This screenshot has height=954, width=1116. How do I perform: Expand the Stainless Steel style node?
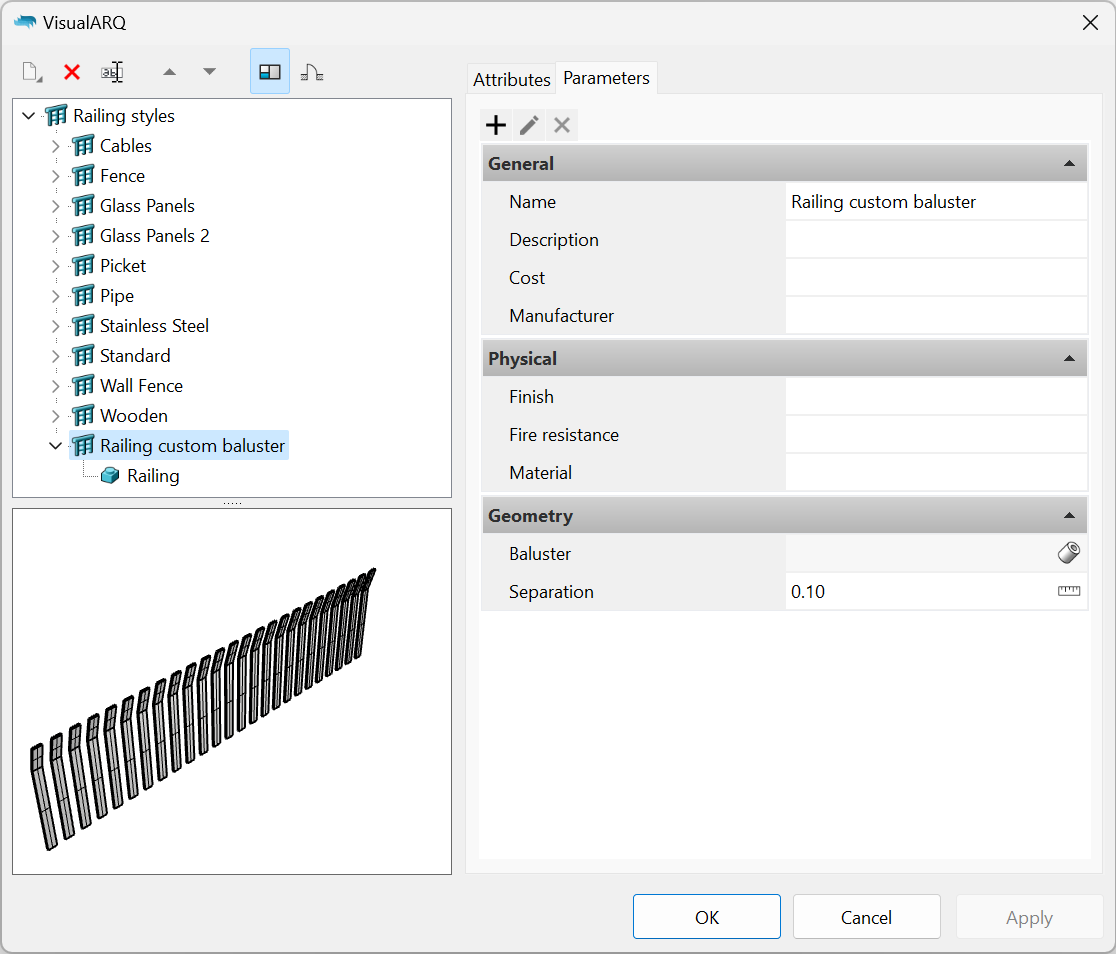tap(56, 326)
